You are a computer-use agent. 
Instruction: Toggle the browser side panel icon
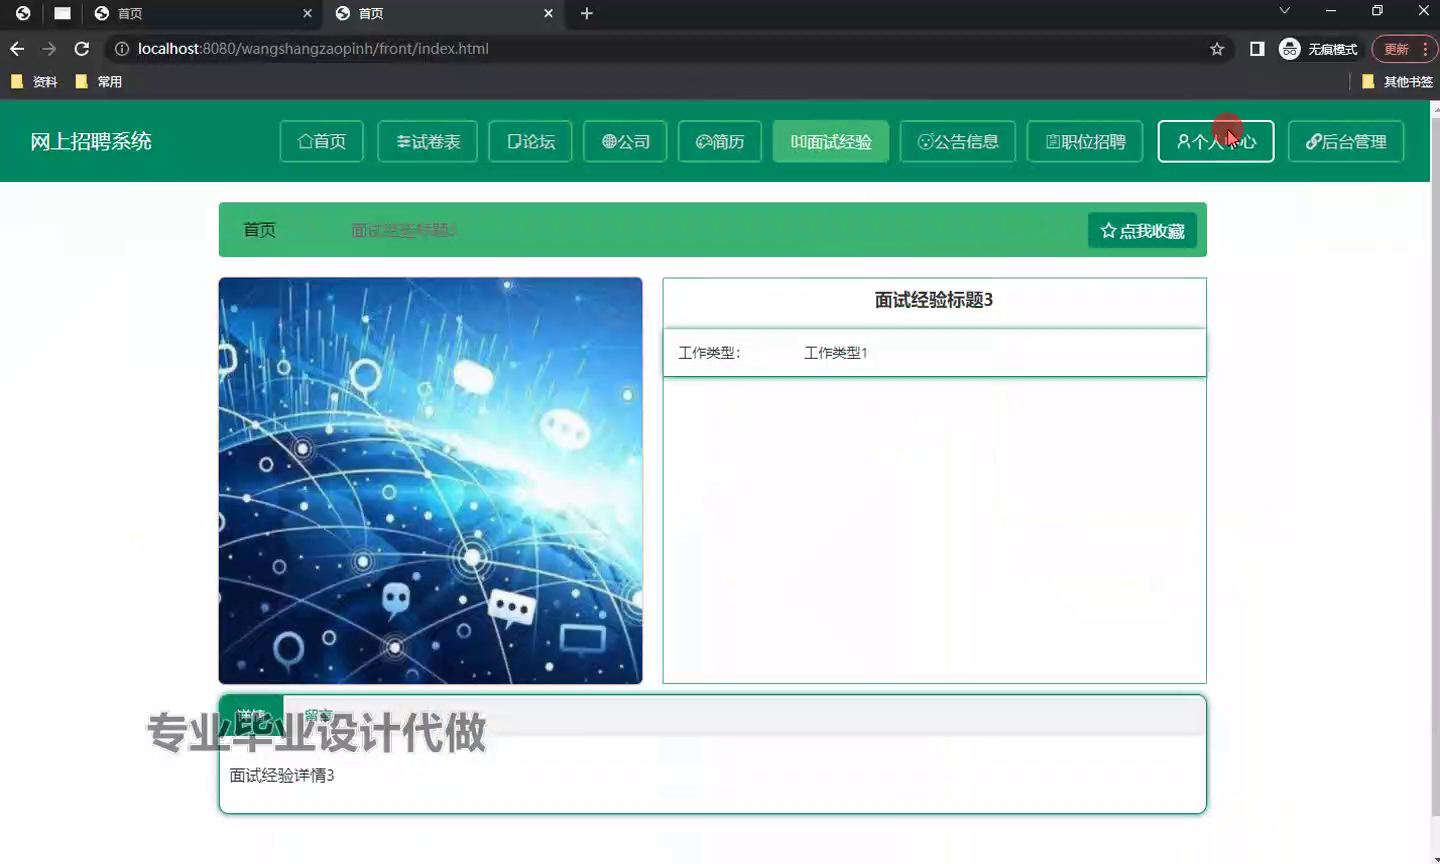[x=1257, y=49]
